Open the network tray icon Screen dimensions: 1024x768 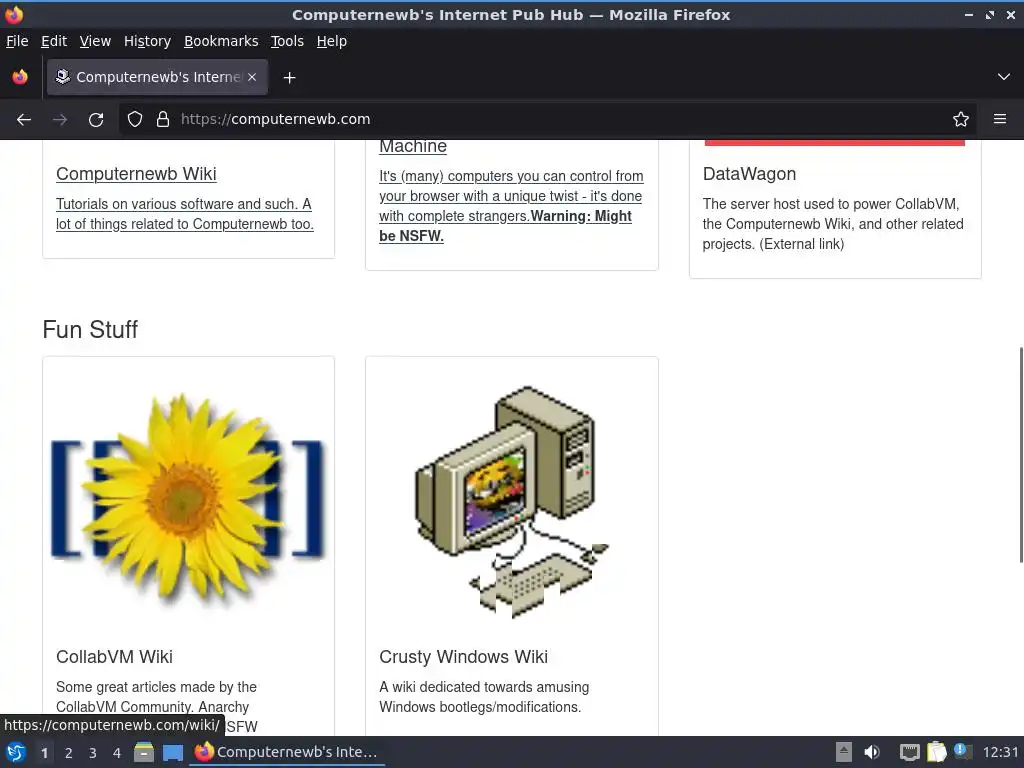(x=909, y=752)
